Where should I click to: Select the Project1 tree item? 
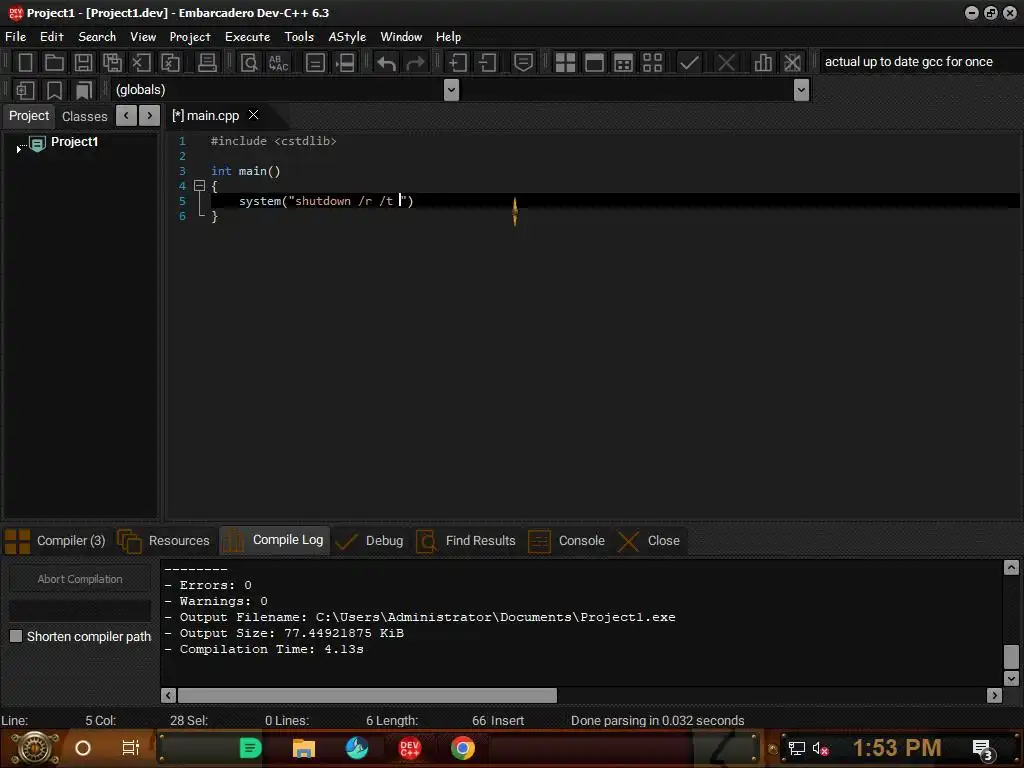pyautogui.click(x=74, y=142)
